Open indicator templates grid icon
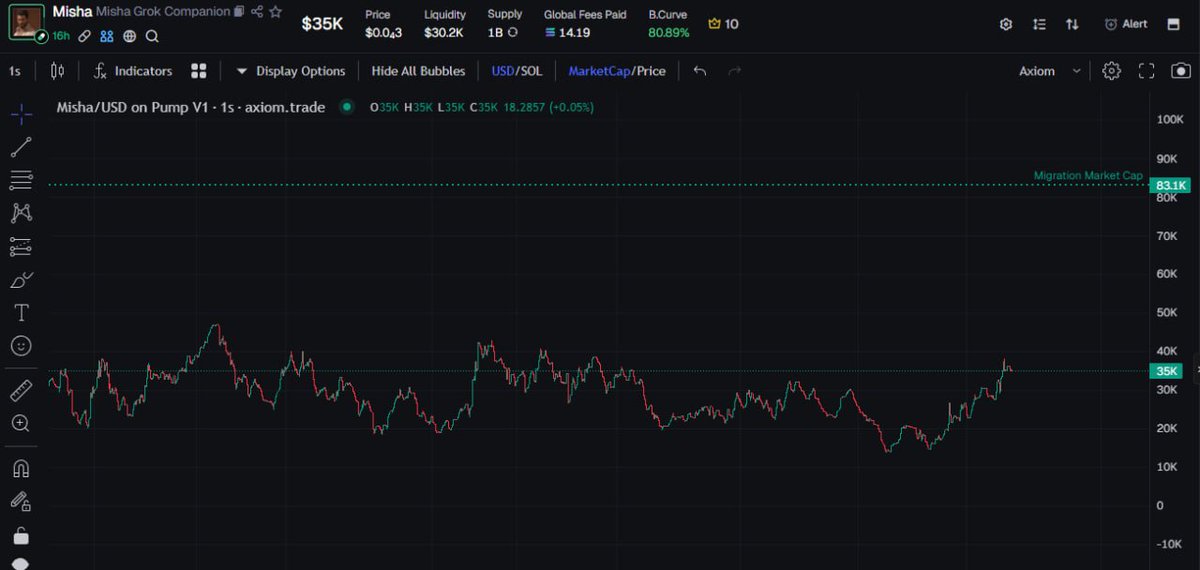 199,71
